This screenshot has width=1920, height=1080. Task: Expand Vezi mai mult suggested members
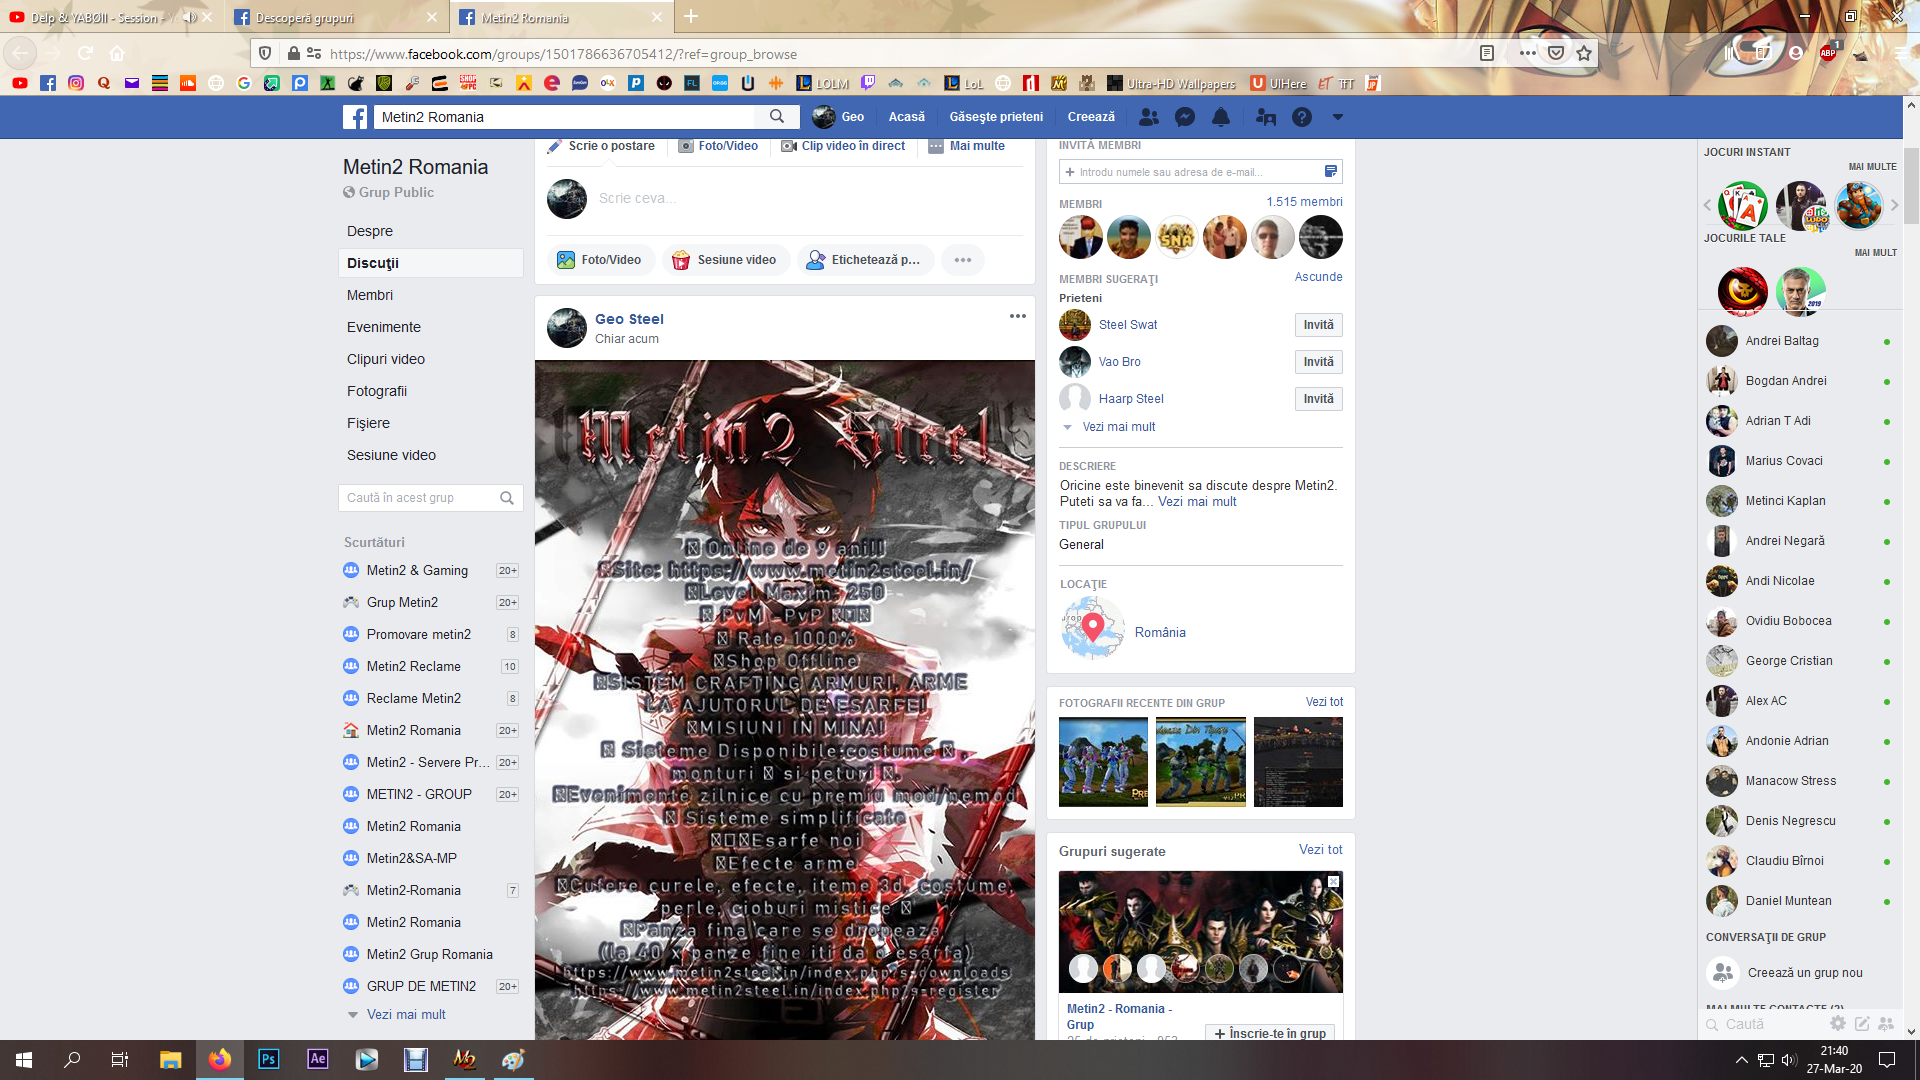pos(1118,427)
